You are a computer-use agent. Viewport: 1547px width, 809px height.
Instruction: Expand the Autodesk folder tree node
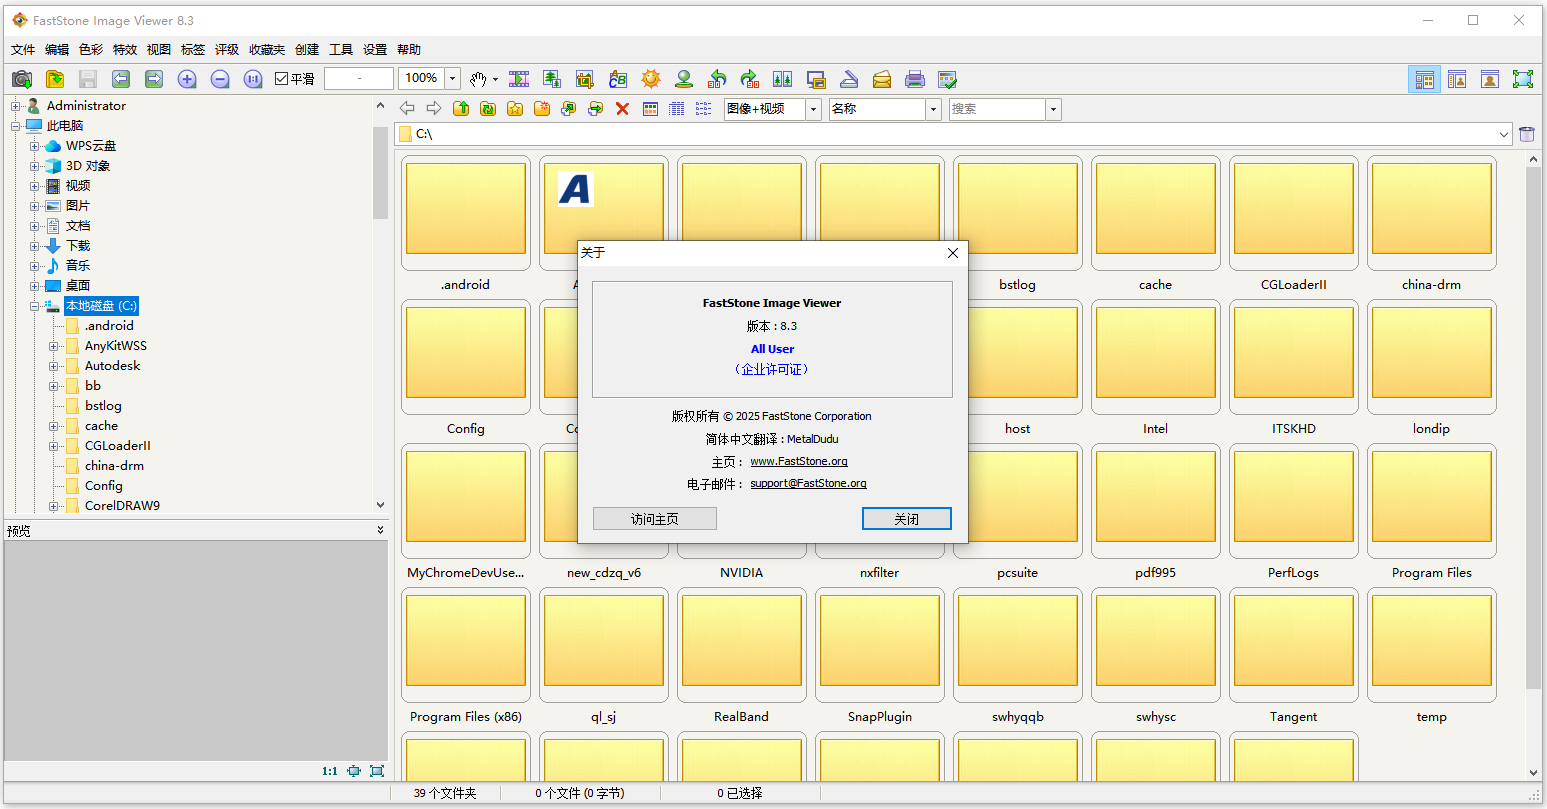[x=54, y=366]
